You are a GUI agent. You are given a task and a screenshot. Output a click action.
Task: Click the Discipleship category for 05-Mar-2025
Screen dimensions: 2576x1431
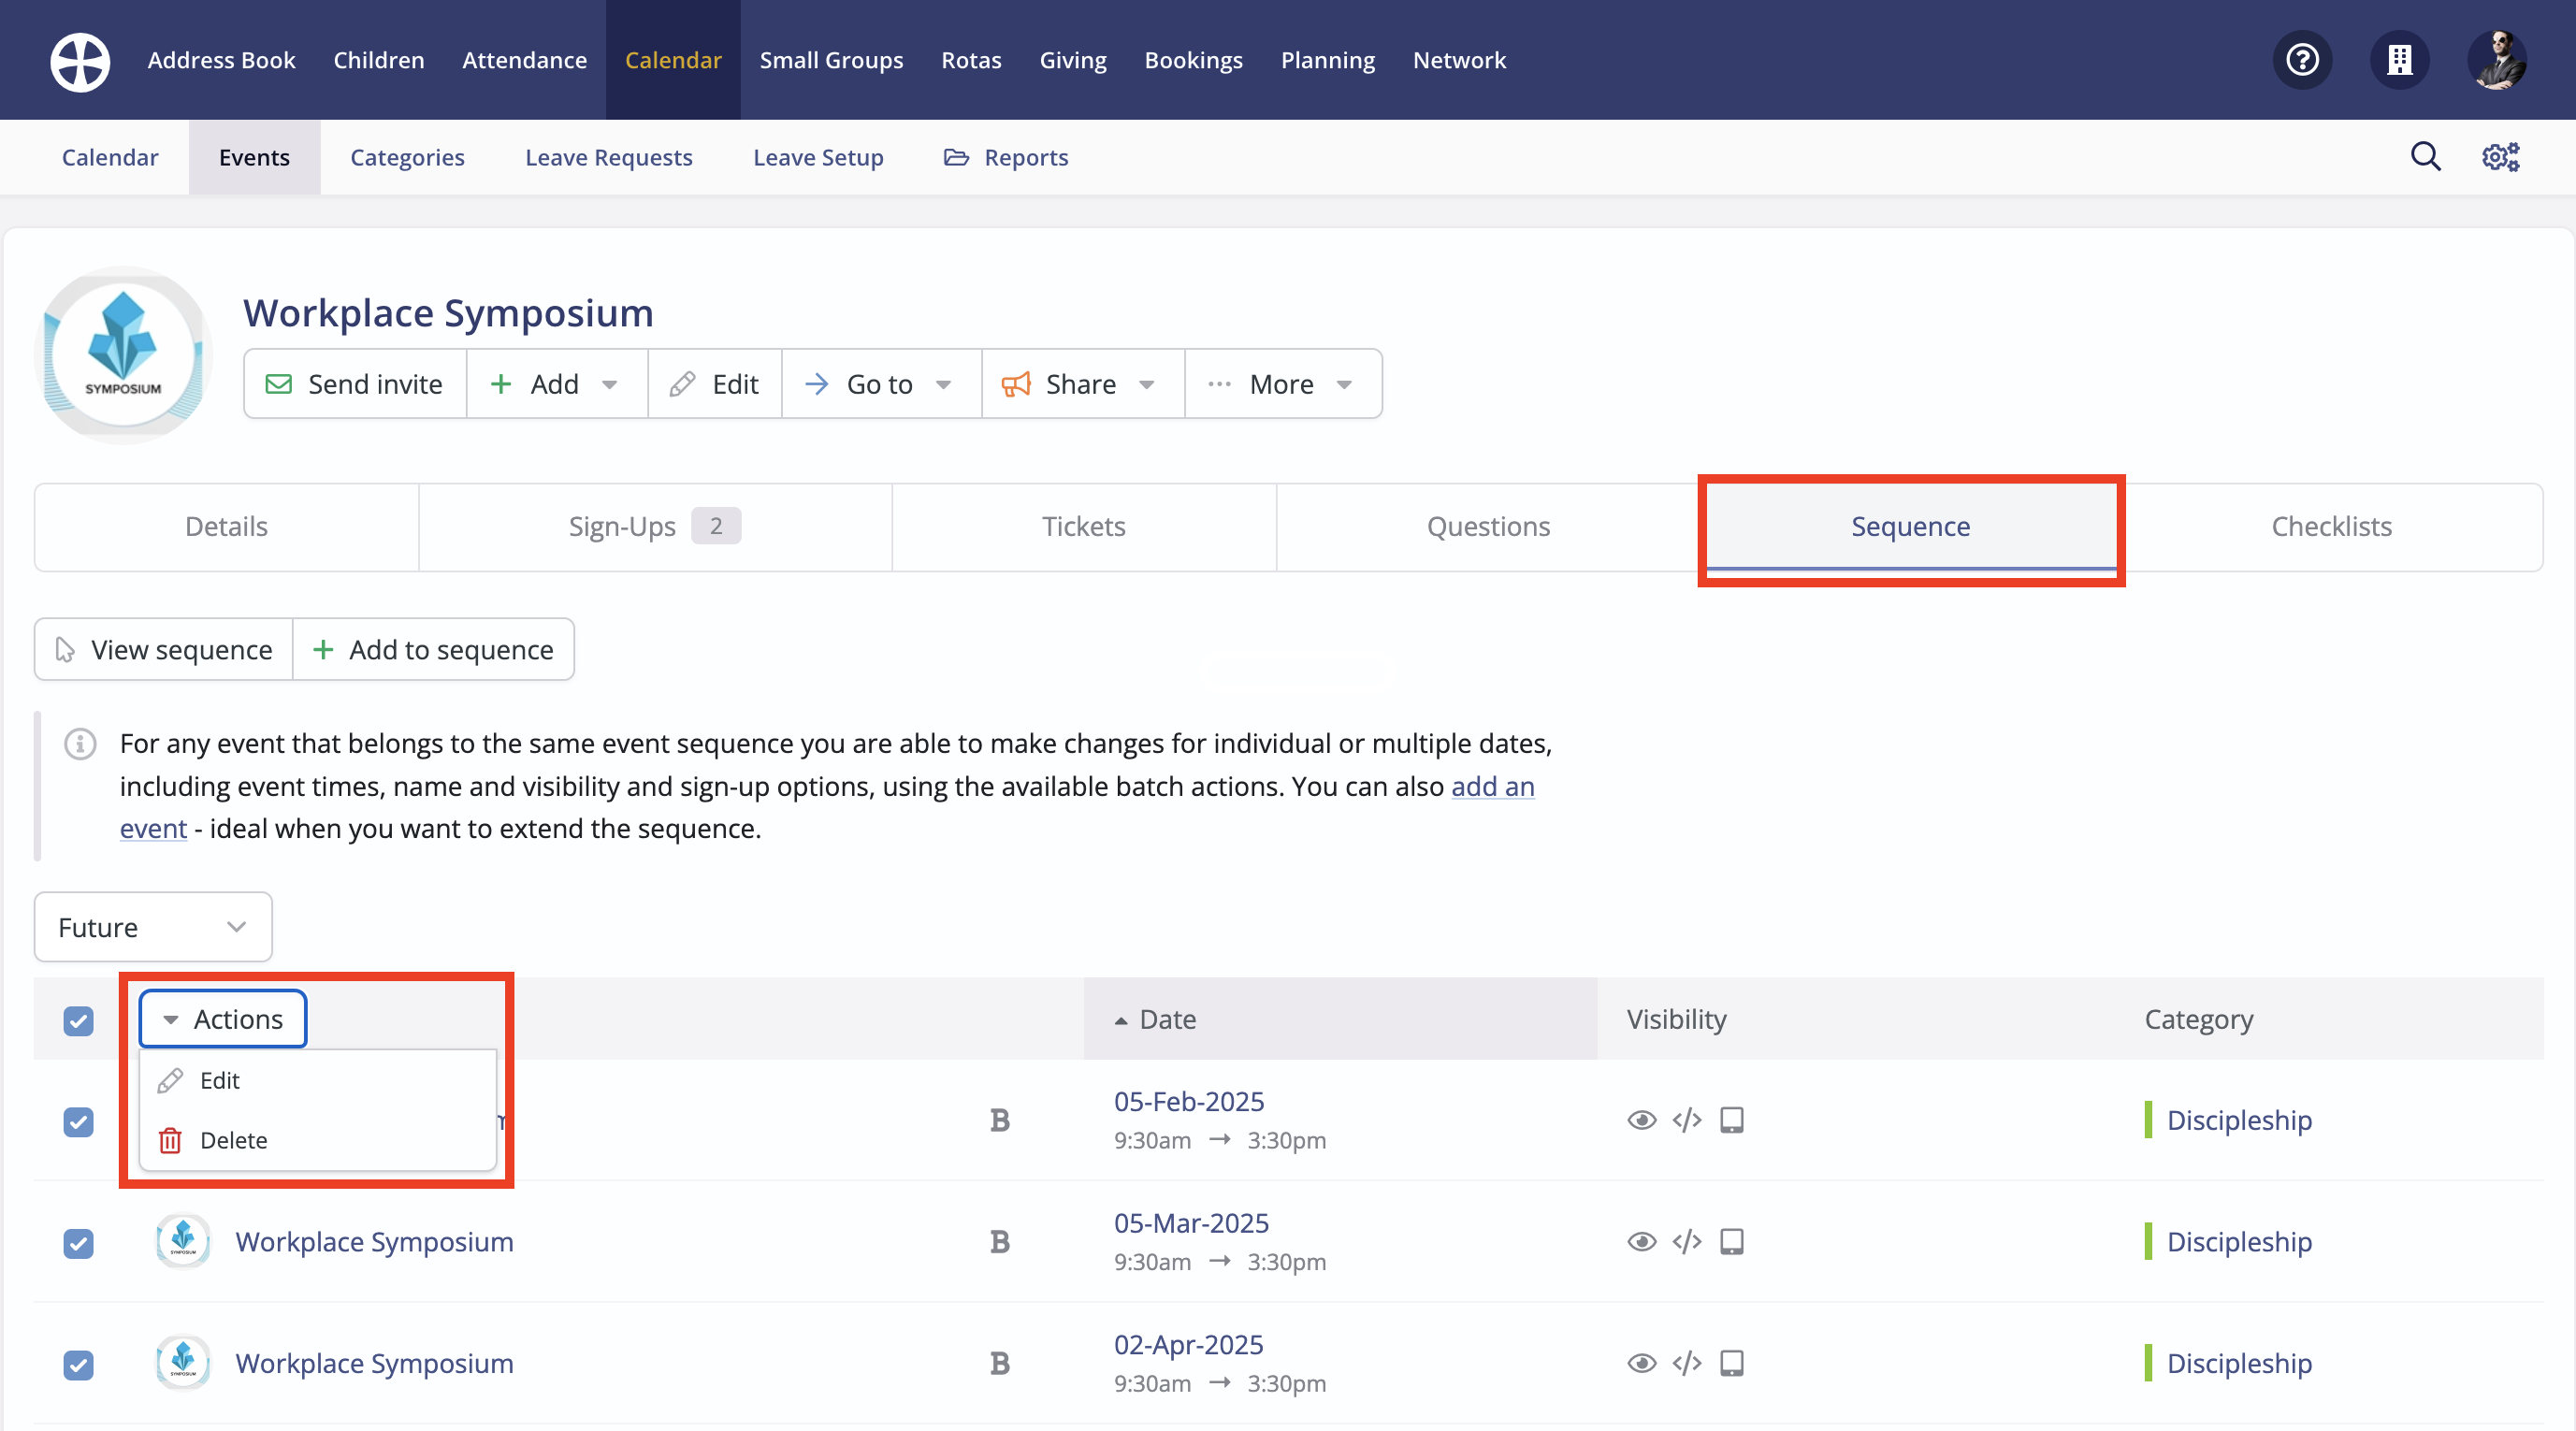(x=2239, y=1241)
